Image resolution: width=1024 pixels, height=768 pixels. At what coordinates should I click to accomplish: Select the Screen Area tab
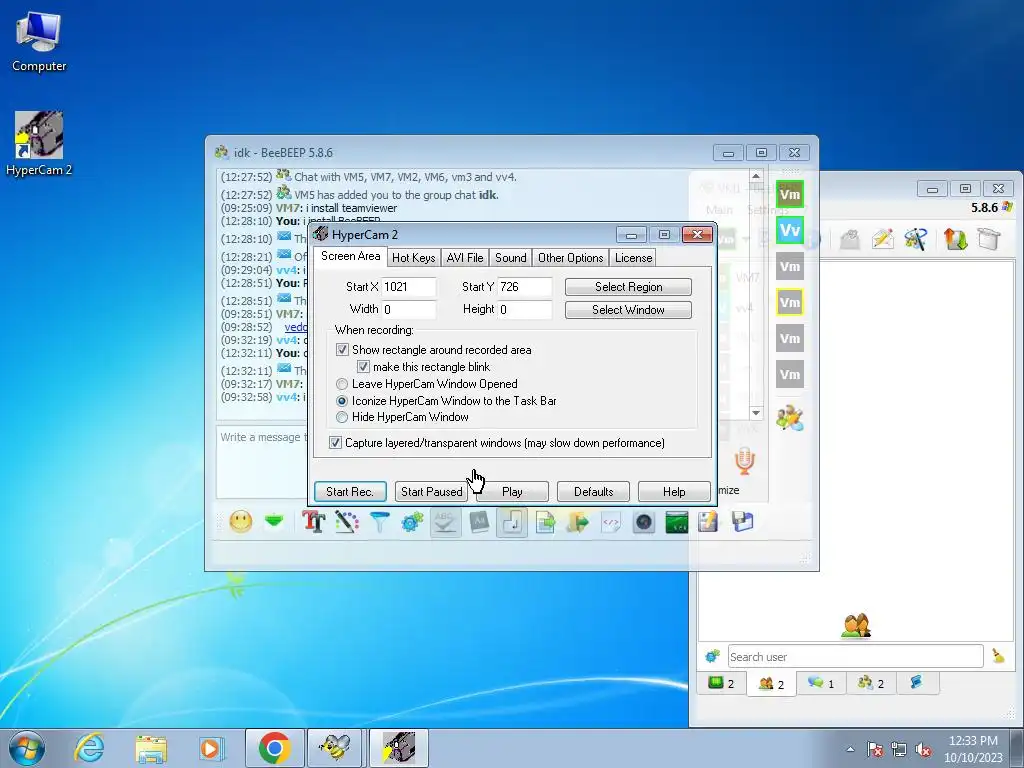(x=350, y=256)
